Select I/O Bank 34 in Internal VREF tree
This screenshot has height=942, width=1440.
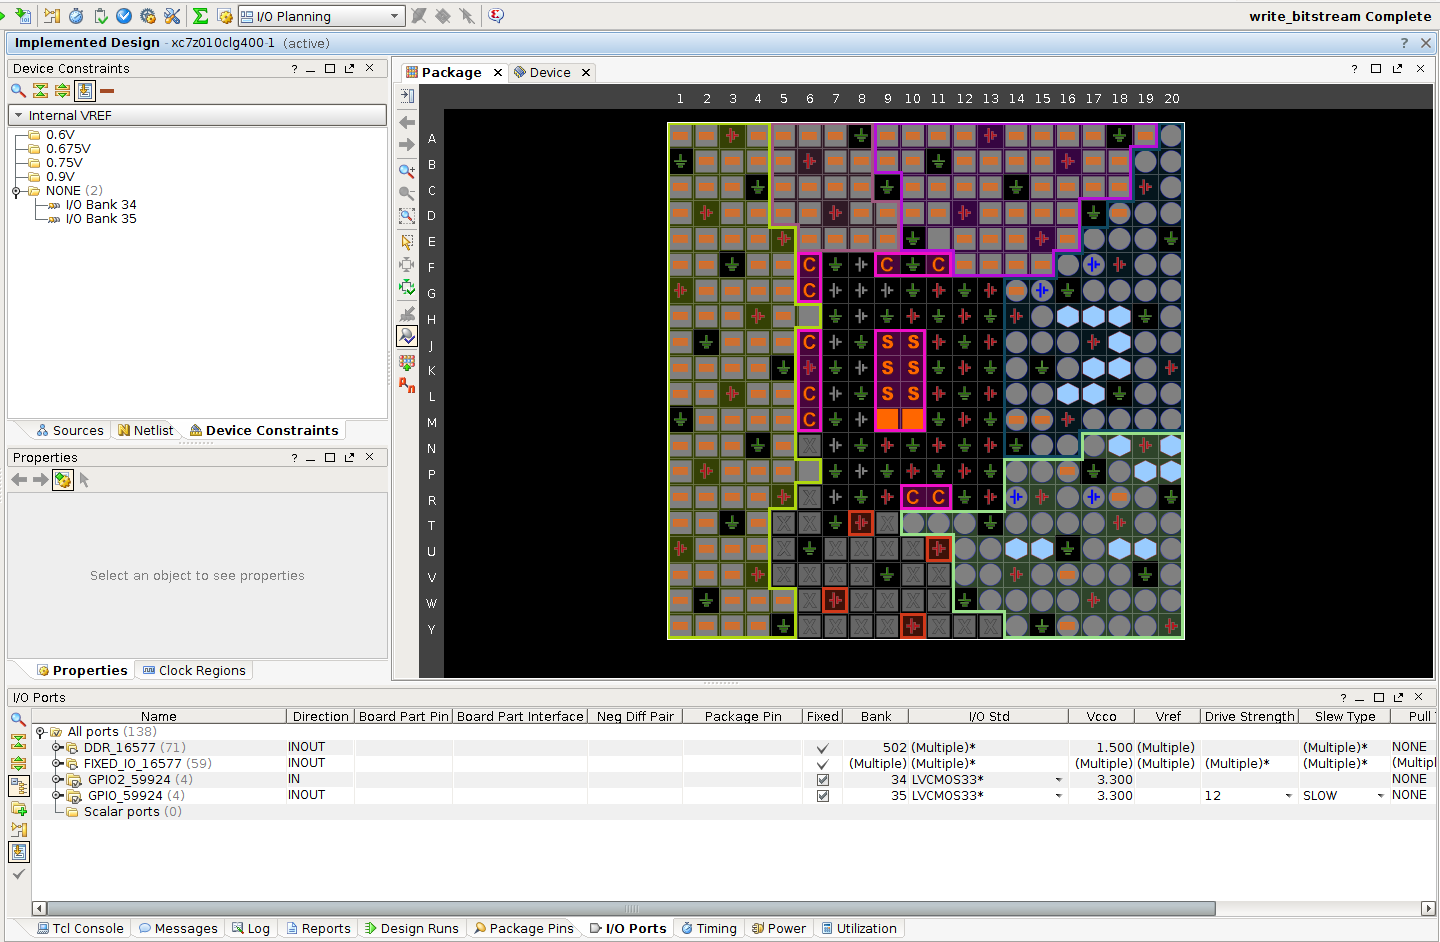(101, 205)
